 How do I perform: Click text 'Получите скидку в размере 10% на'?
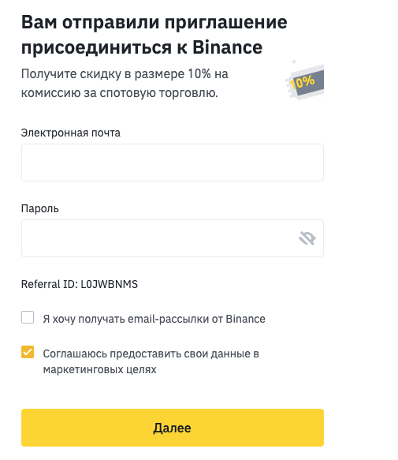pyautogui.click(x=125, y=74)
